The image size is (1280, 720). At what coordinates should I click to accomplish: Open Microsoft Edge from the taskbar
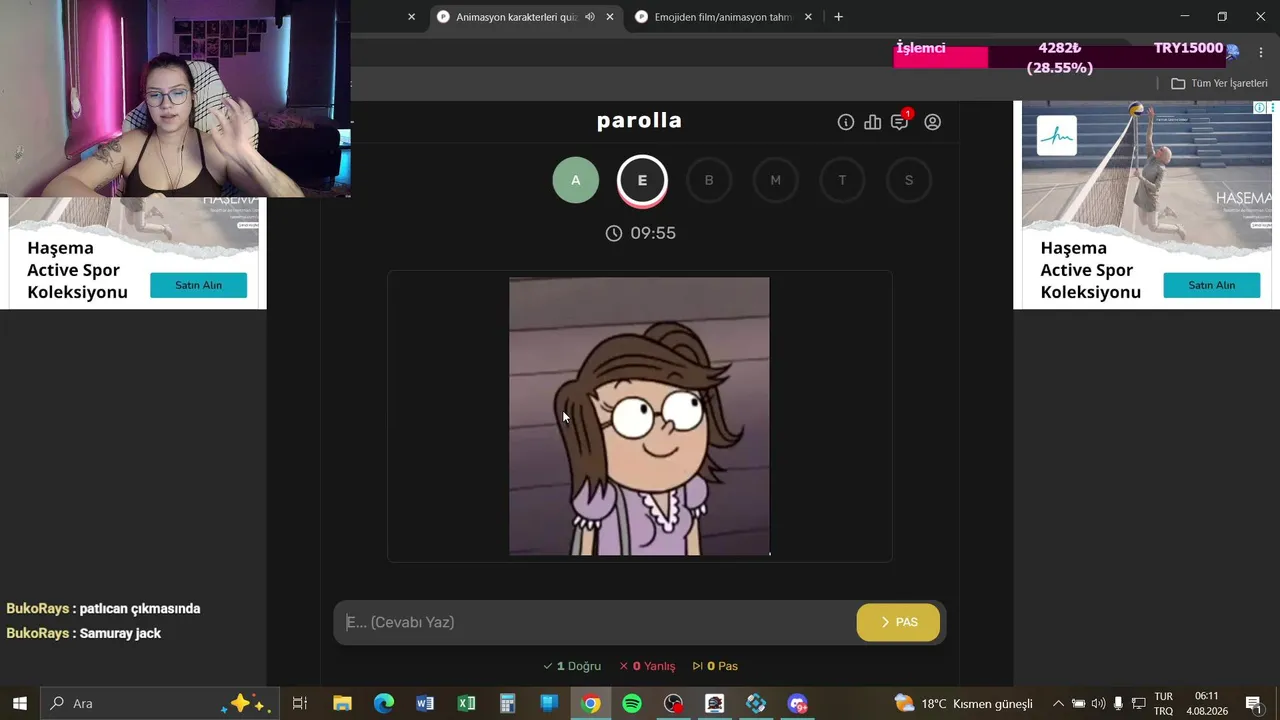384,703
